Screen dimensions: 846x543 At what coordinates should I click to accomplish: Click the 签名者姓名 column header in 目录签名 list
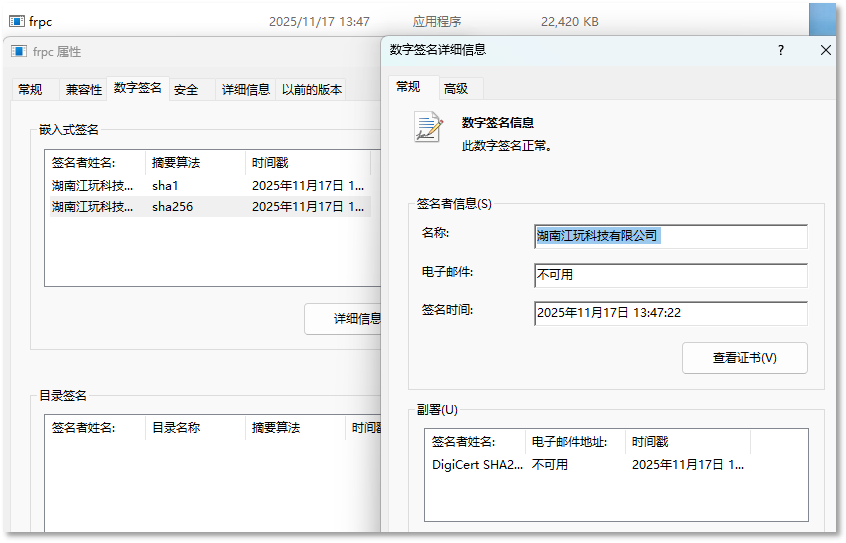coord(95,428)
